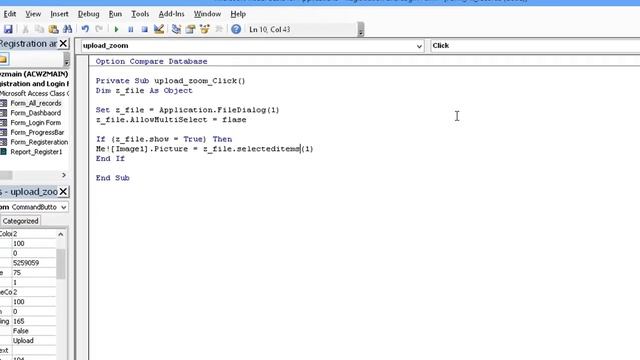640x360 pixels.
Task: Open the Run menu
Action: 115,14
